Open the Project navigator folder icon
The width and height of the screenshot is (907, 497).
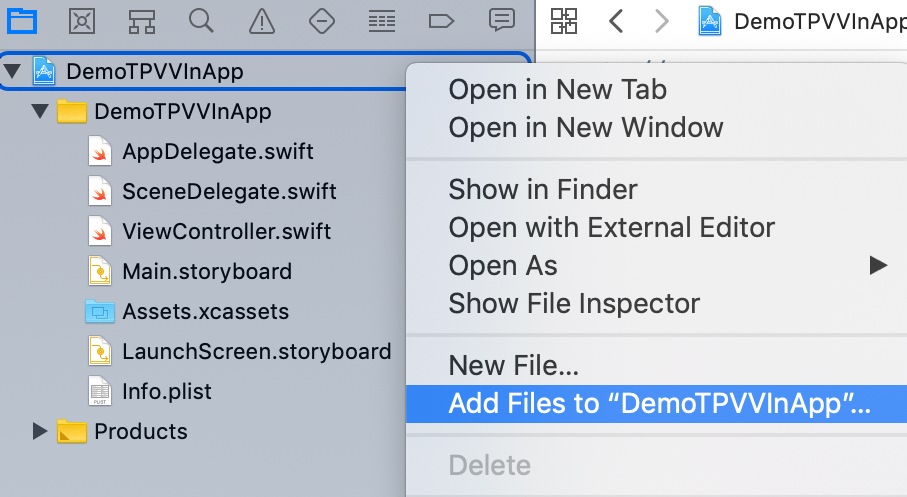[x=22, y=19]
